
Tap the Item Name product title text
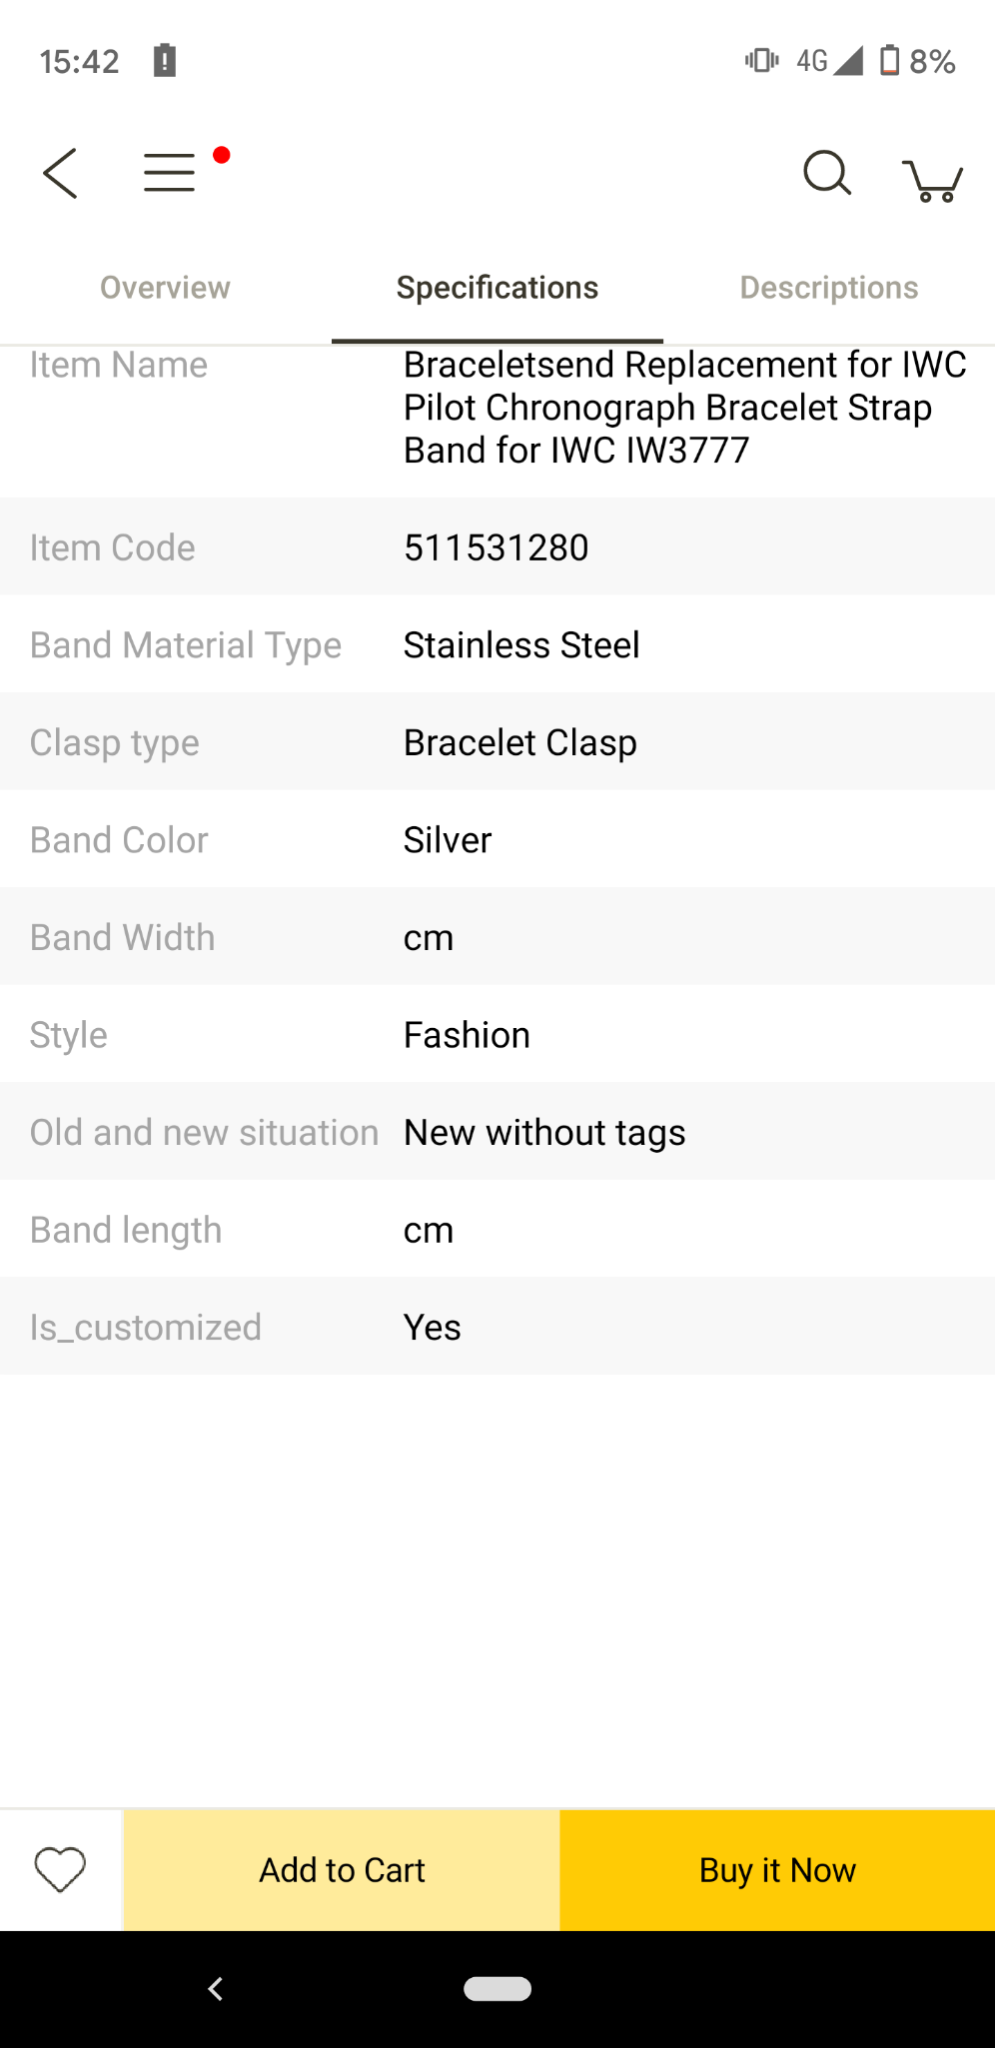(685, 408)
